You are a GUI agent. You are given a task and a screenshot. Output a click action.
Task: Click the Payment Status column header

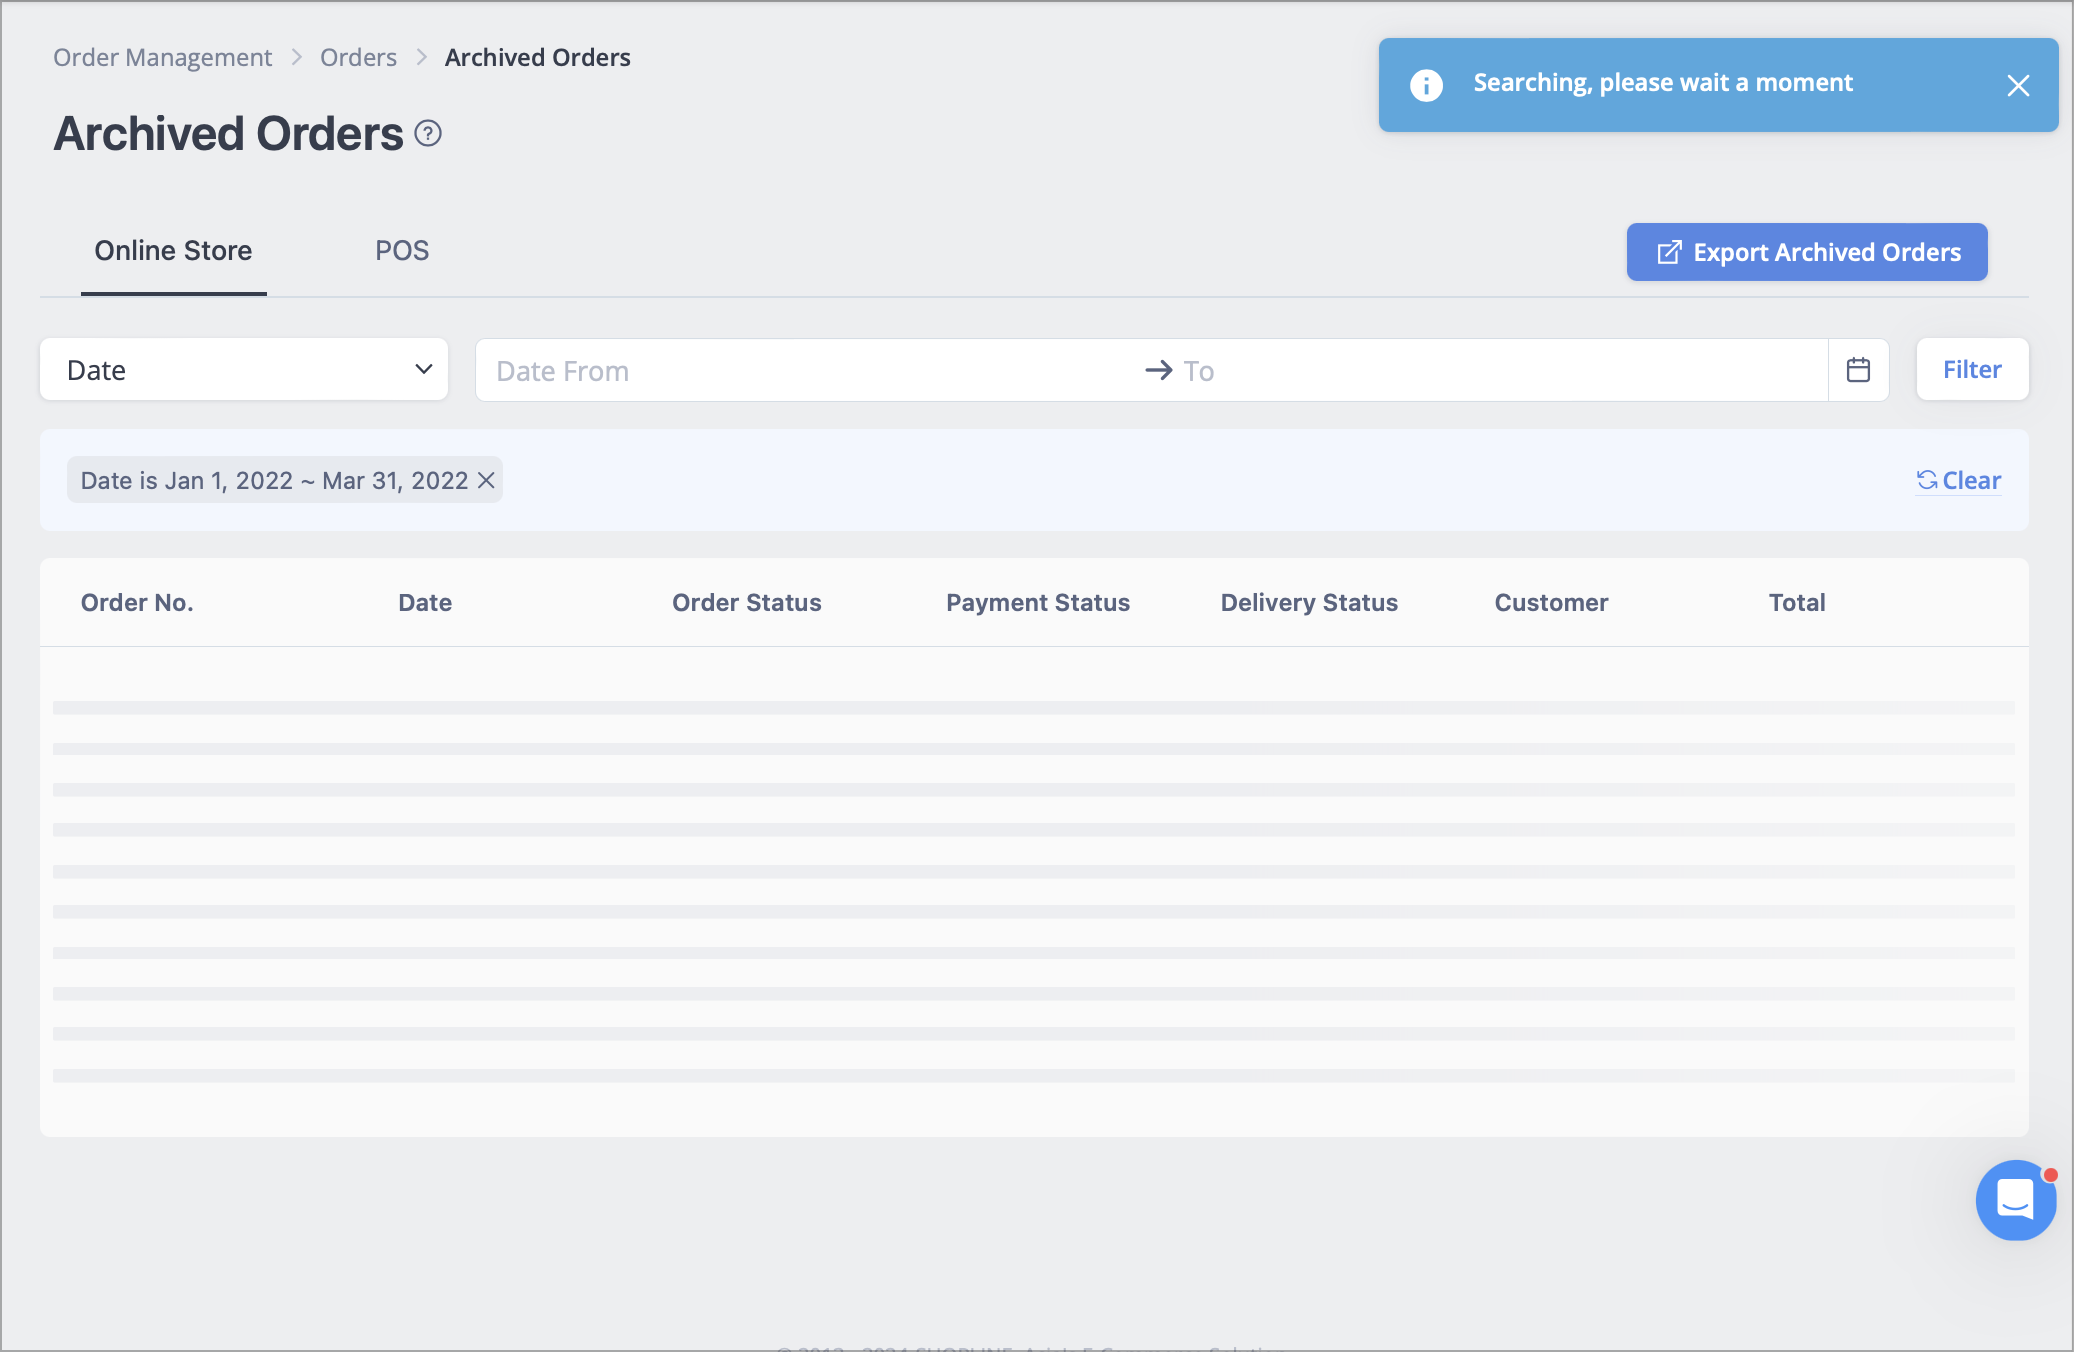point(1038,603)
